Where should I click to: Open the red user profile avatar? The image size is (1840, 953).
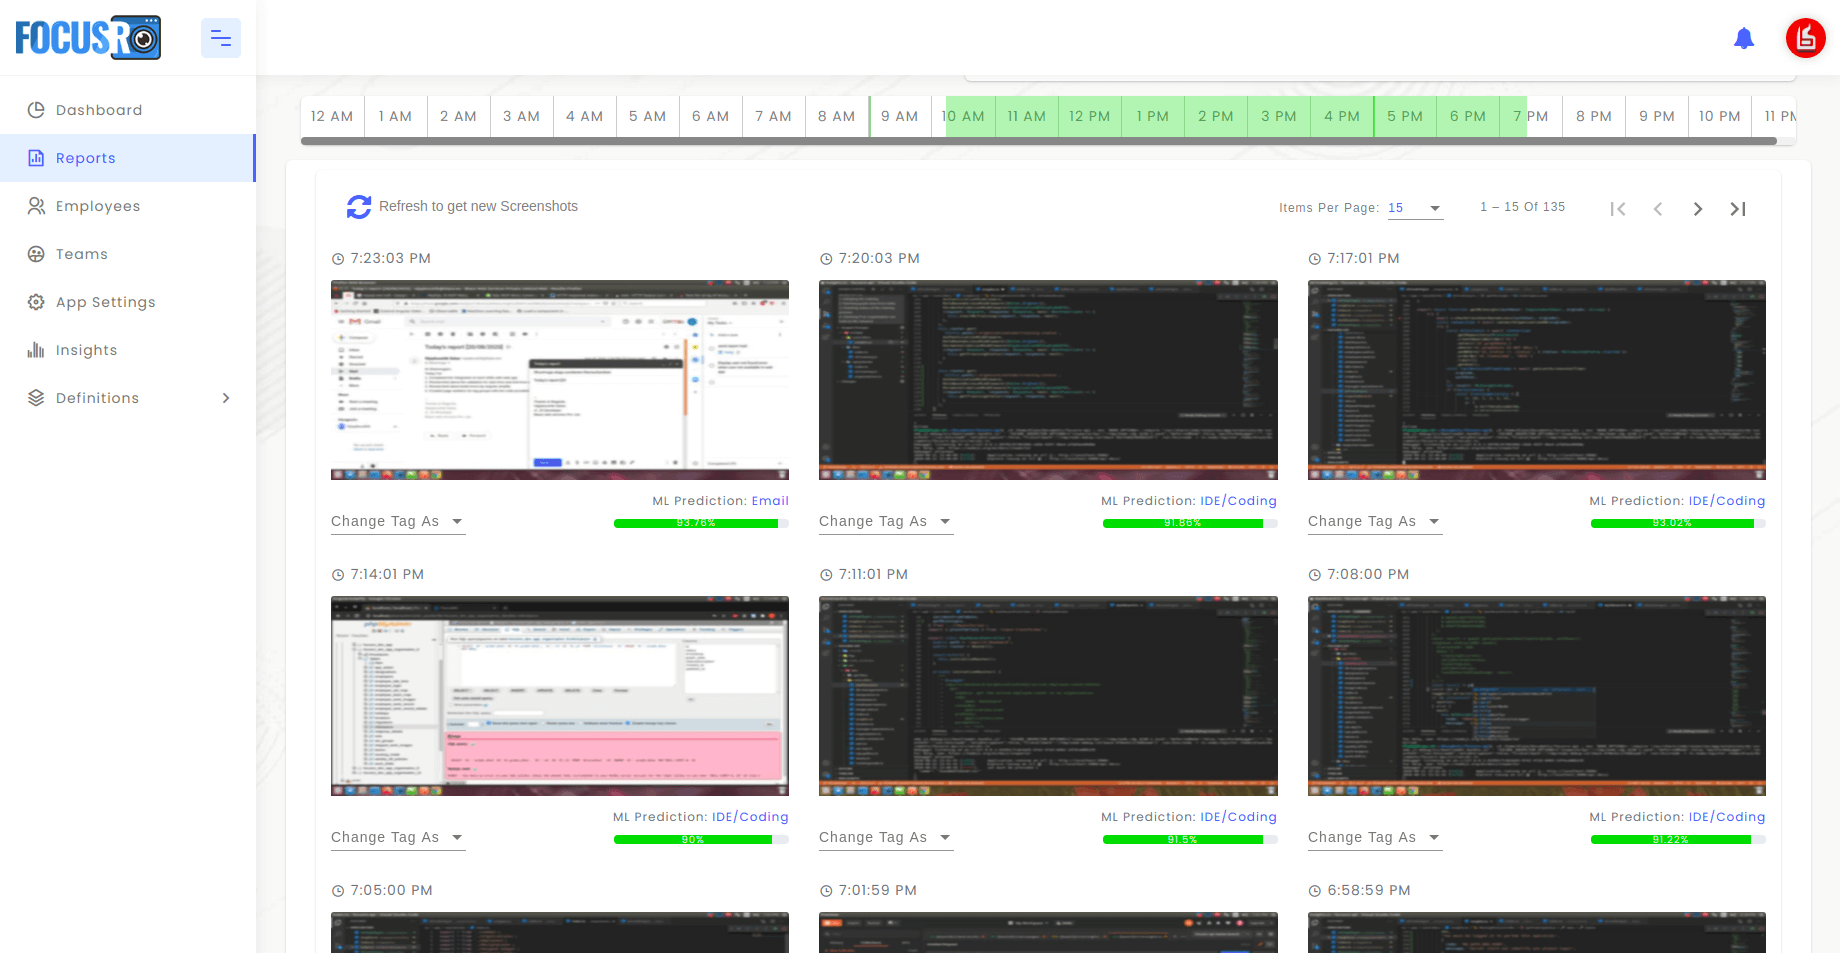[1805, 38]
